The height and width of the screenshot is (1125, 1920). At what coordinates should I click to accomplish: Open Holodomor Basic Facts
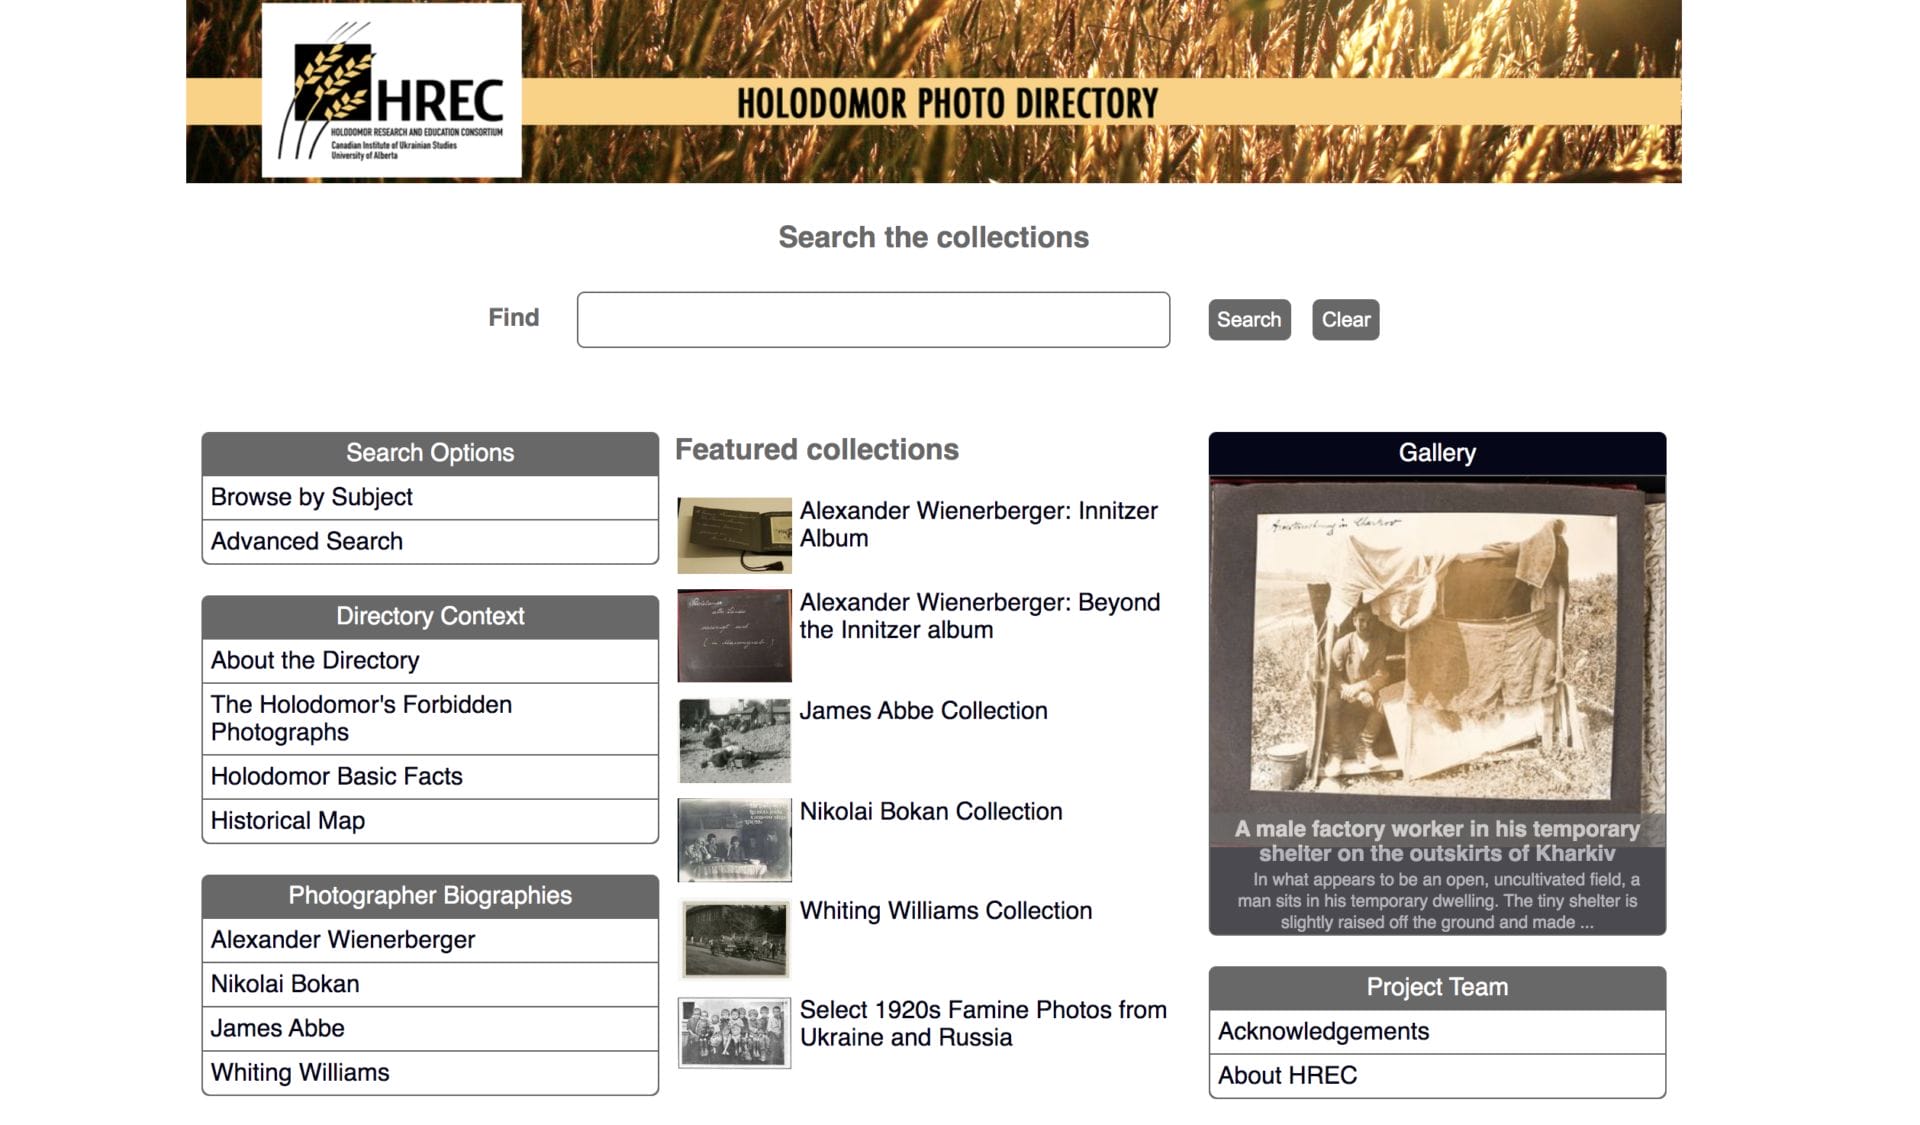pos(335,776)
